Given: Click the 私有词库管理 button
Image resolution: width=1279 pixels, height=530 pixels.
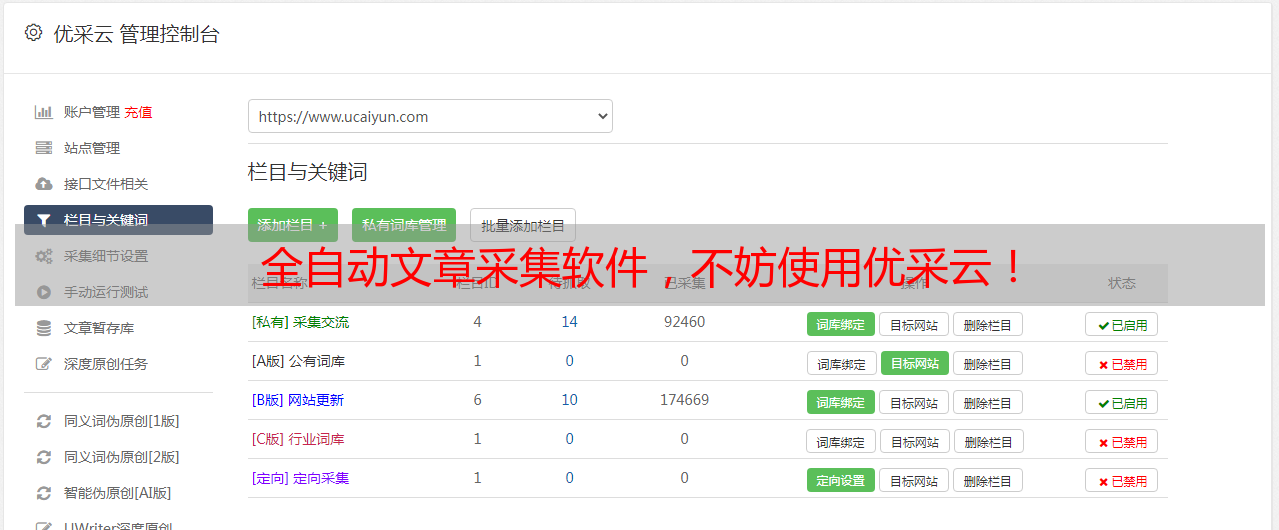Looking at the screenshot, I should [x=404, y=225].
